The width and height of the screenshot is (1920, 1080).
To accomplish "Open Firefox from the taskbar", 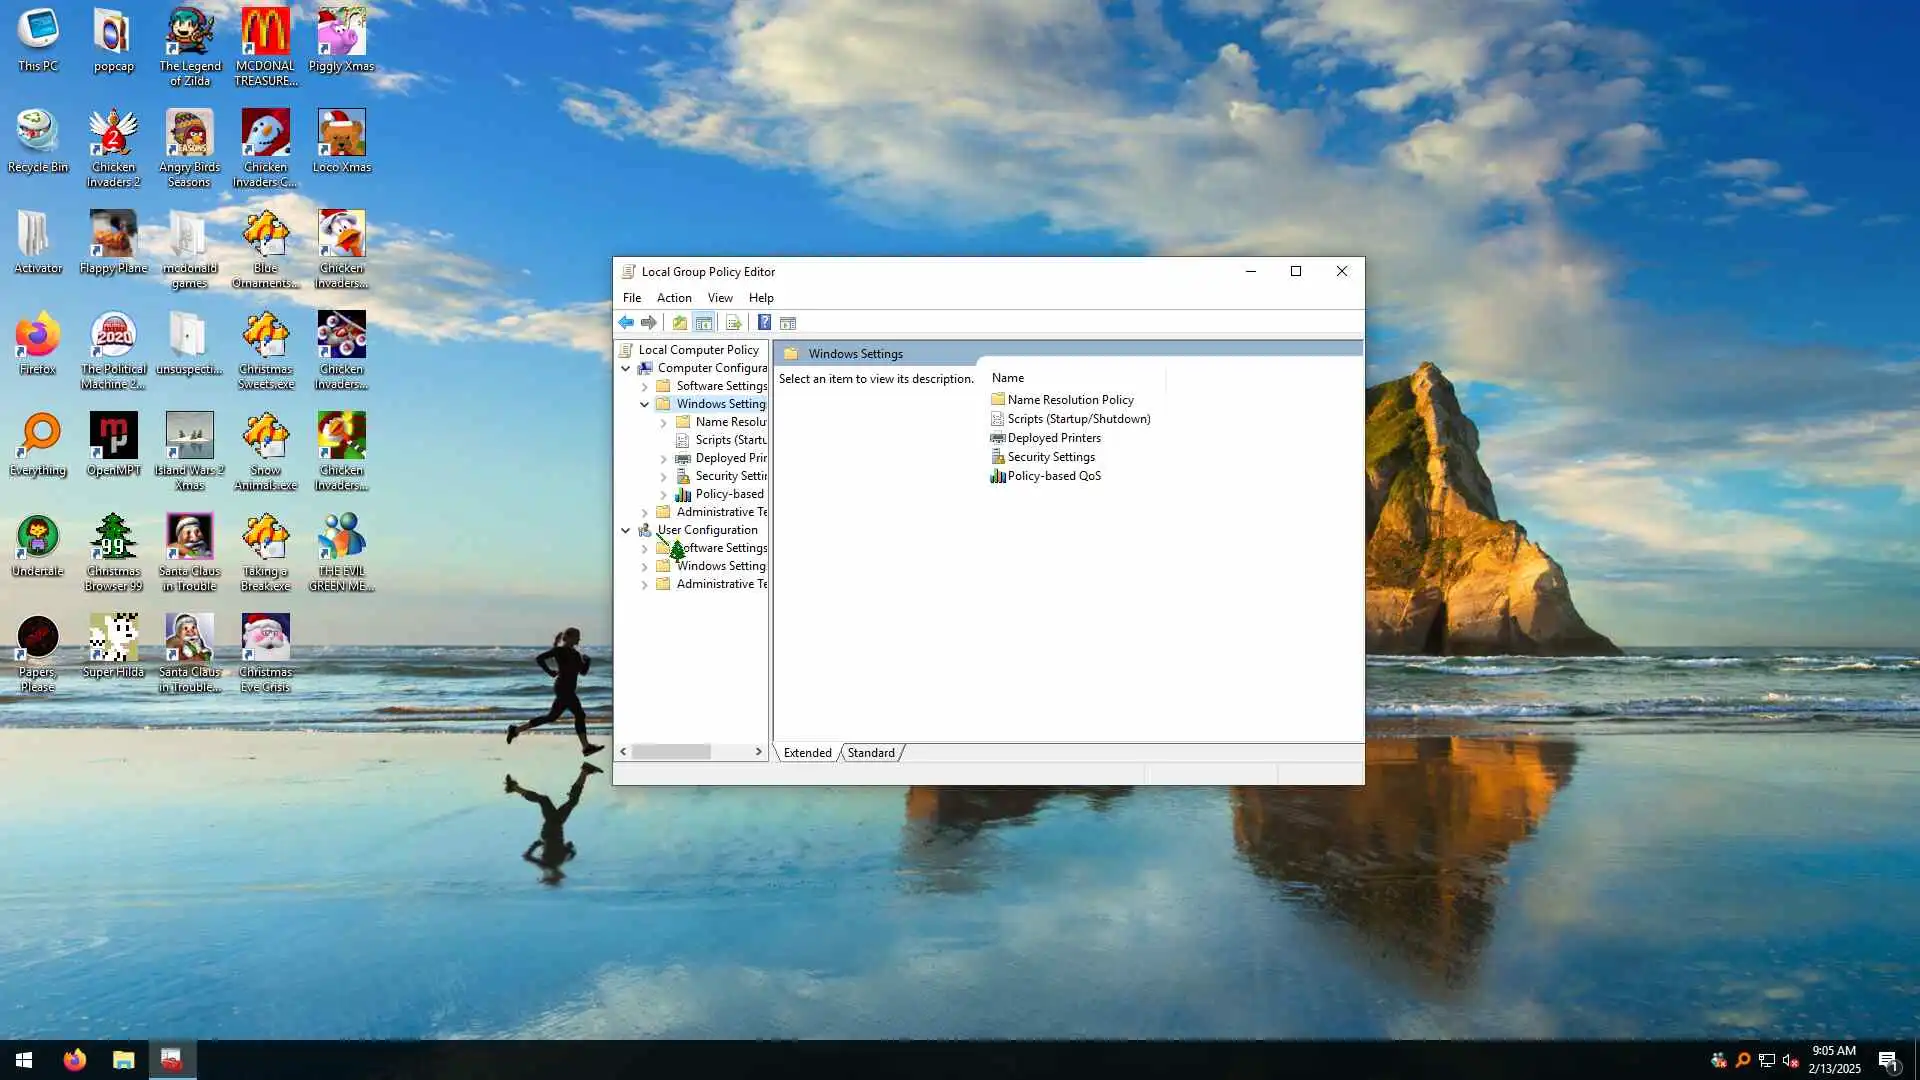I will [75, 1060].
